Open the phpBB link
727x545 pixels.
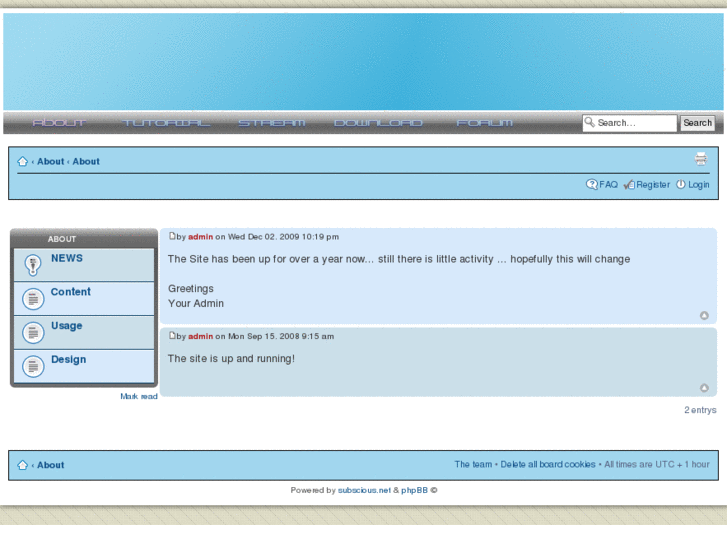coord(414,490)
